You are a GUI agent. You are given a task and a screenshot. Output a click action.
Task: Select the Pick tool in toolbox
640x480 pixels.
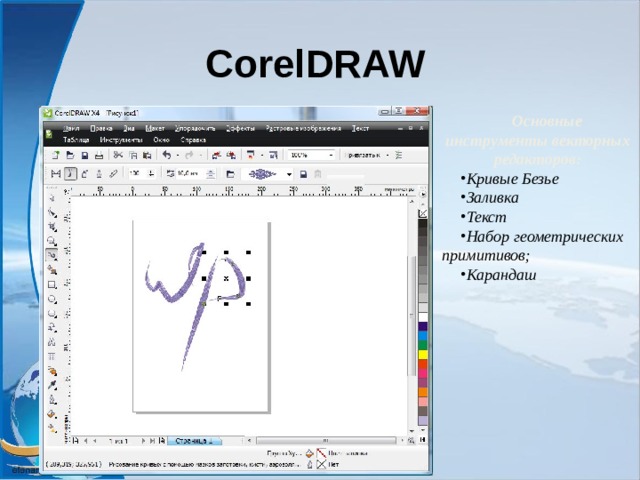click(52, 199)
